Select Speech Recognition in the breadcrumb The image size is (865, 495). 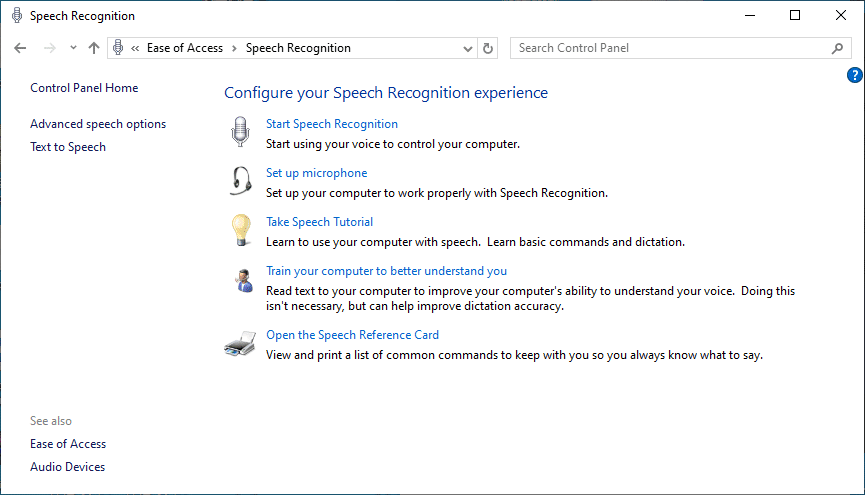[298, 48]
